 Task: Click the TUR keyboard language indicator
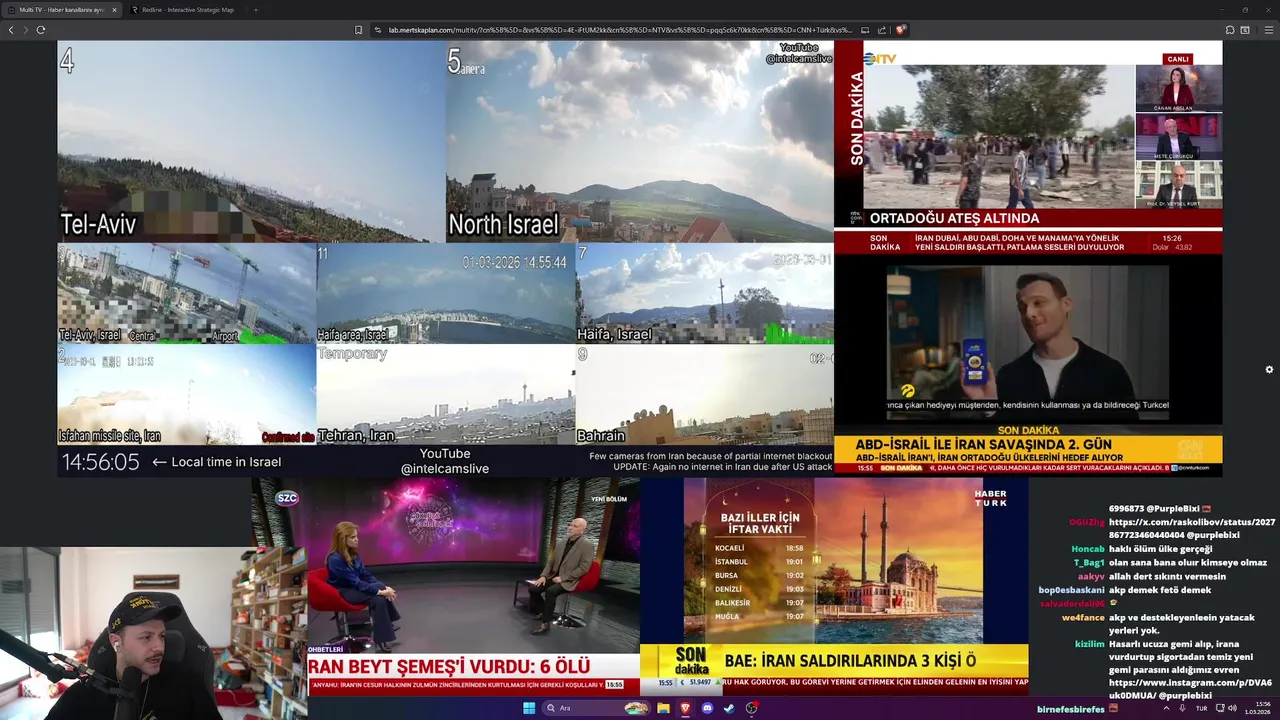[1201, 708]
